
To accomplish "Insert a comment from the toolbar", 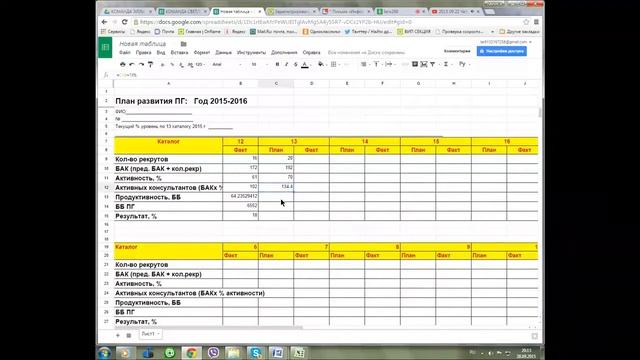I will coord(415,64).
